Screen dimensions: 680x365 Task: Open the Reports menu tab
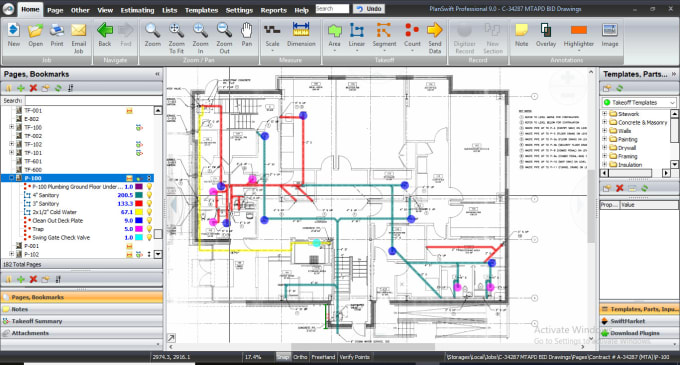[x=273, y=10]
